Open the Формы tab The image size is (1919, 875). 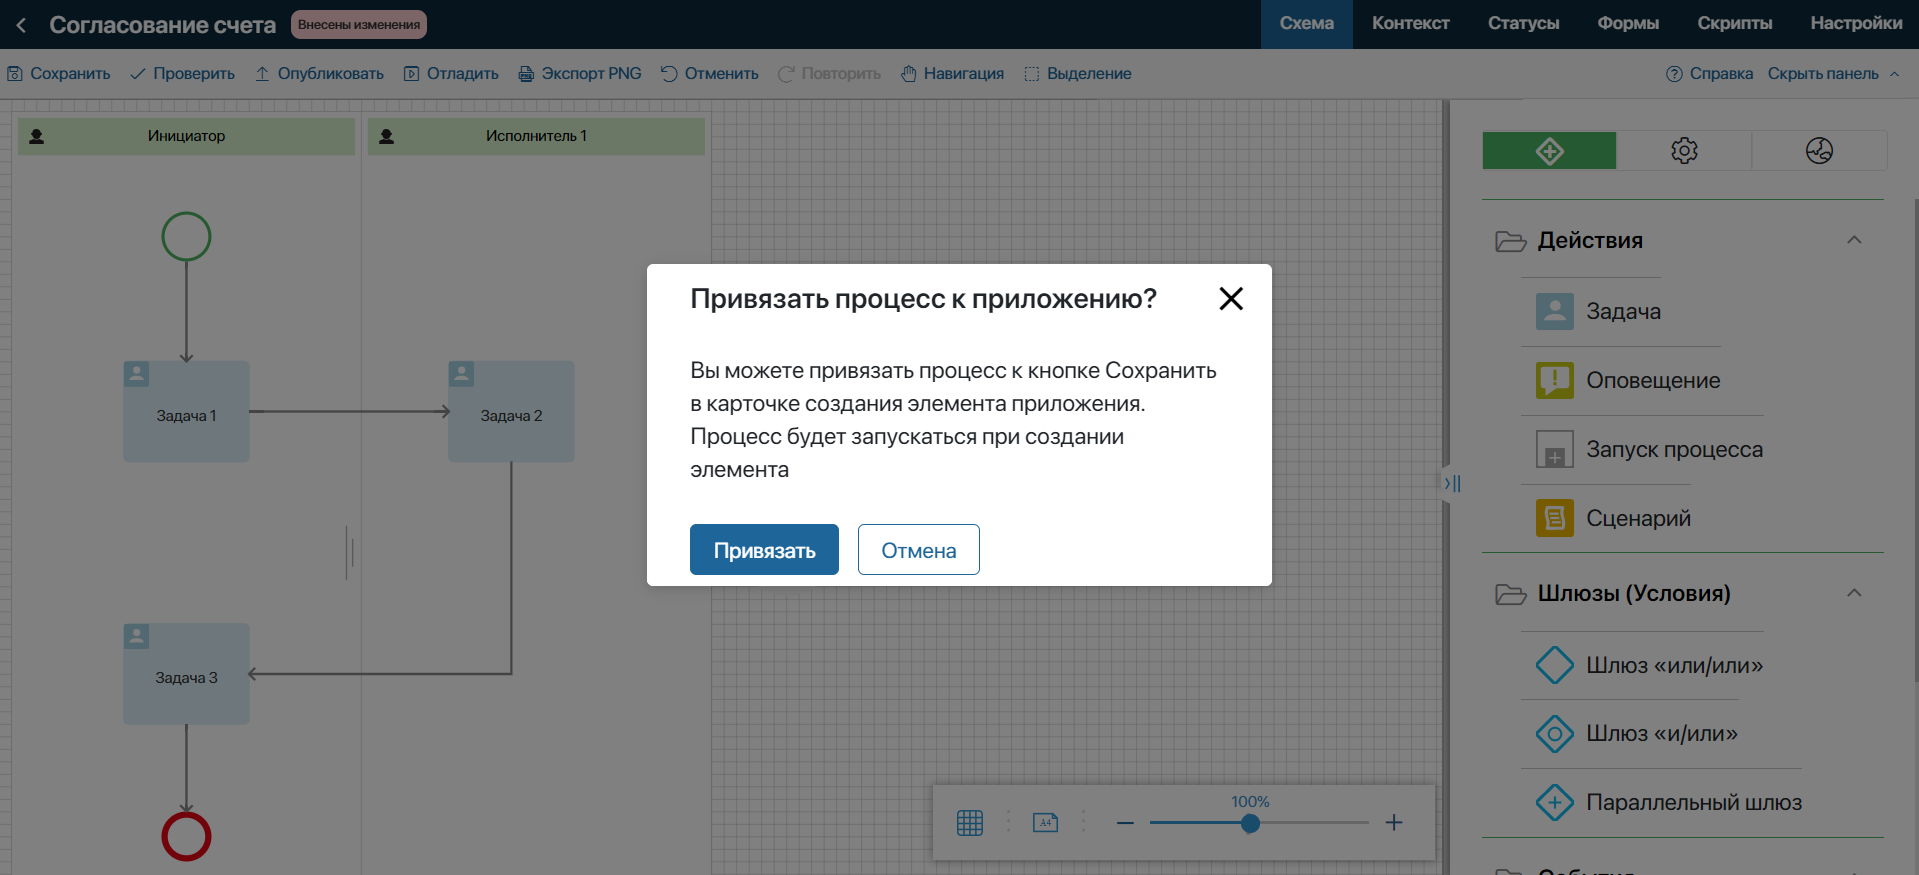point(1628,24)
